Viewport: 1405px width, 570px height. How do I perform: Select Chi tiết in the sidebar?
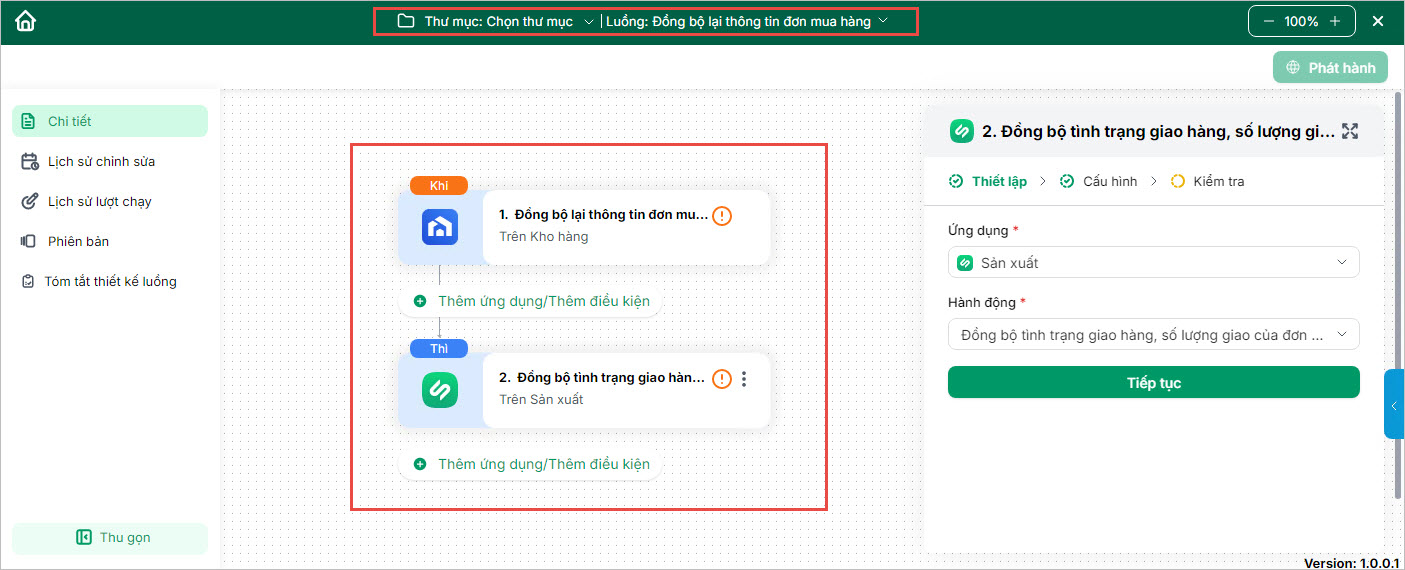point(110,121)
